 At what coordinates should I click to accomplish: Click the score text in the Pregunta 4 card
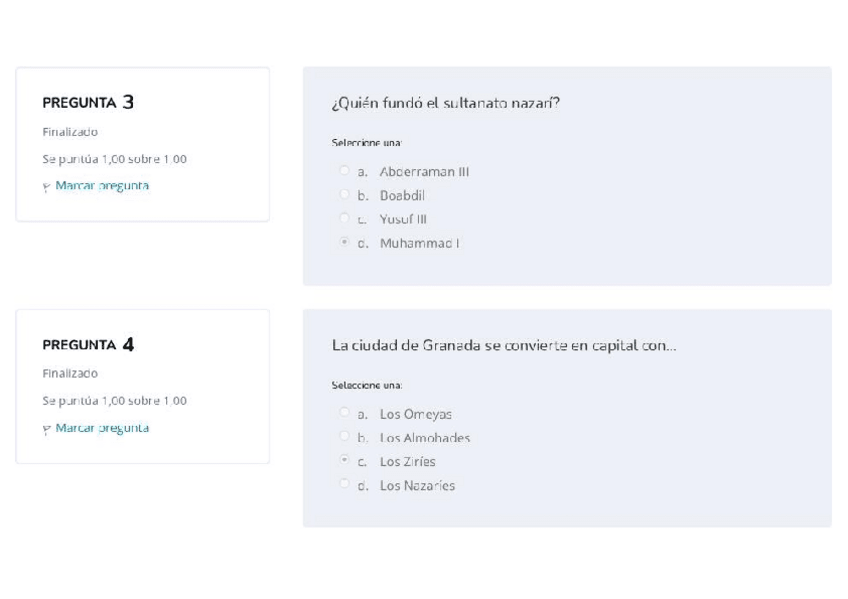click(114, 401)
